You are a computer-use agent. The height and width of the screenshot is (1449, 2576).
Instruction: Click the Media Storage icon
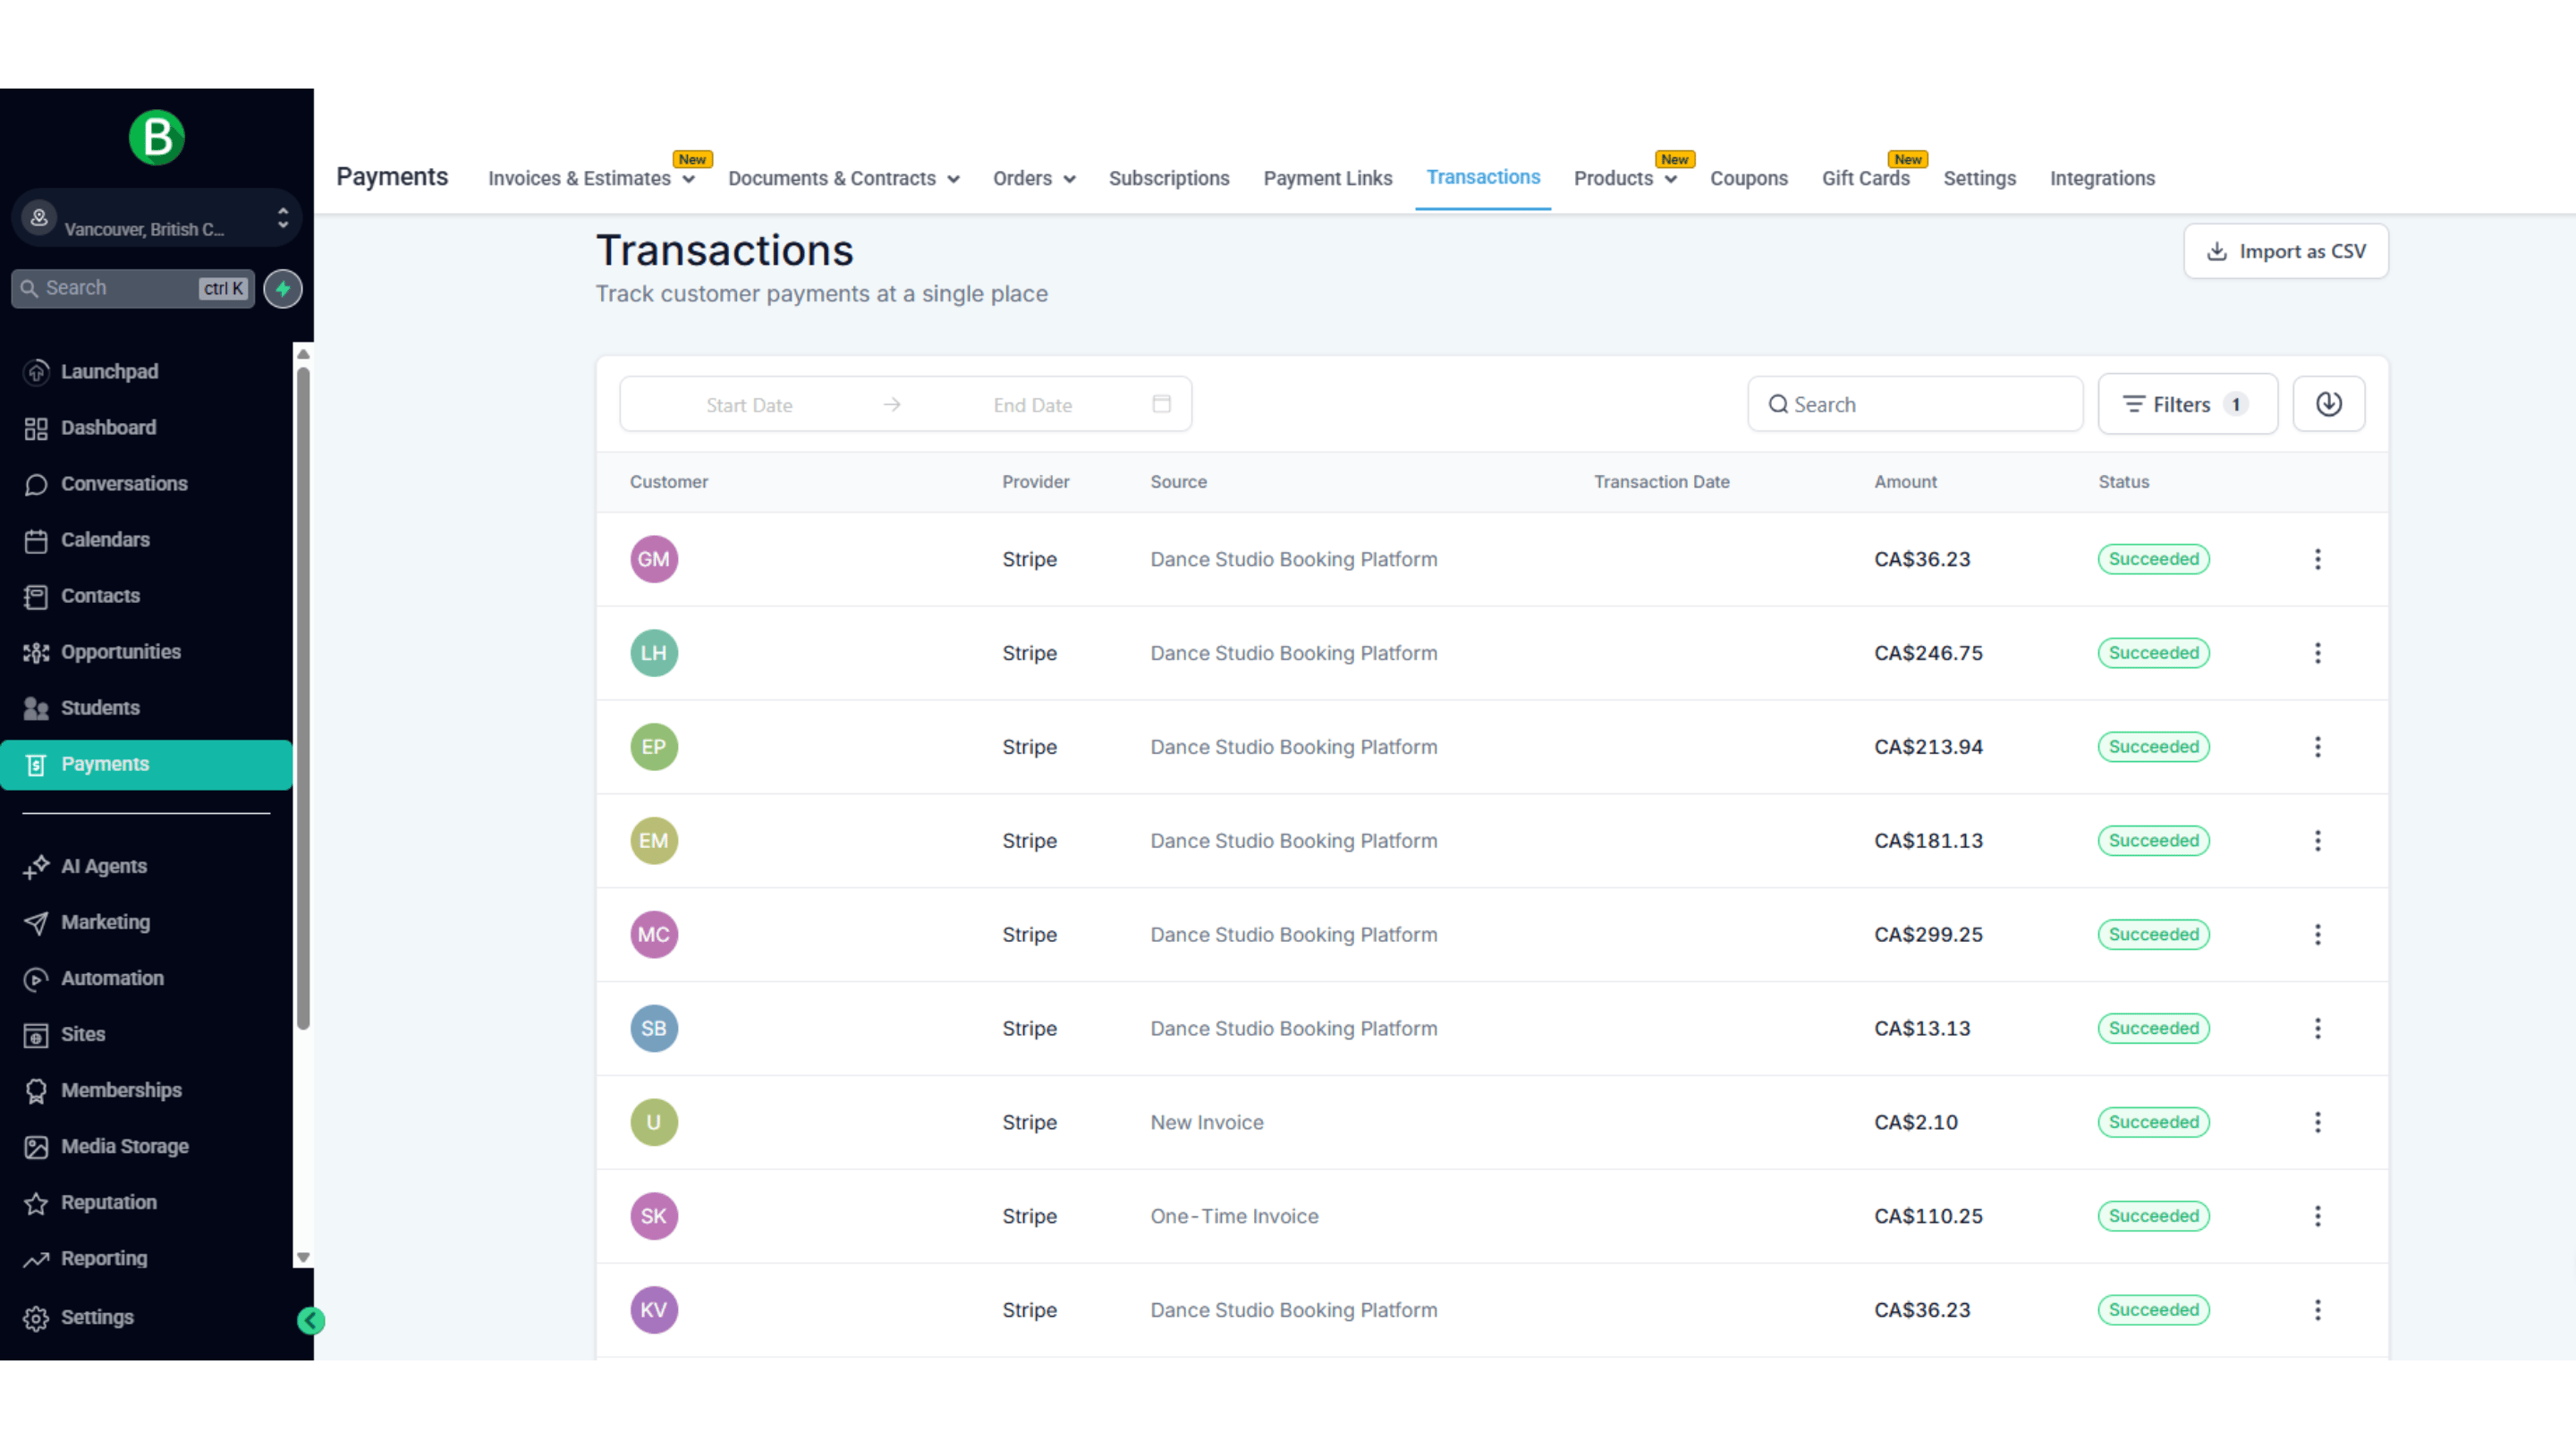(37, 1146)
